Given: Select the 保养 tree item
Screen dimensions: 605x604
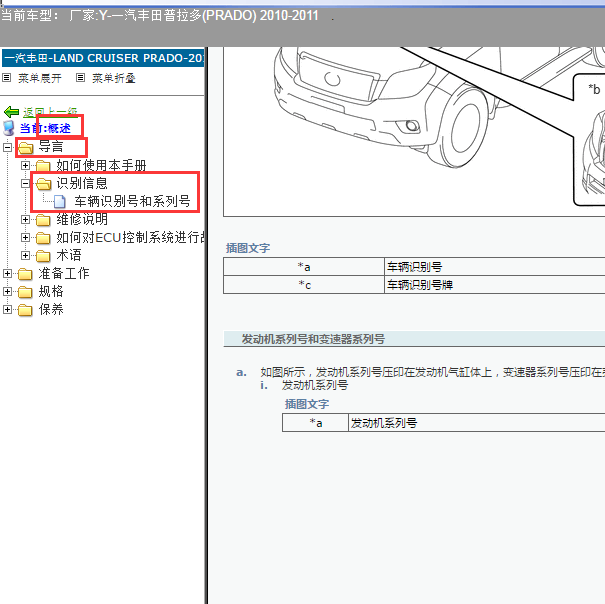Looking at the screenshot, I should (x=51, y=309).
